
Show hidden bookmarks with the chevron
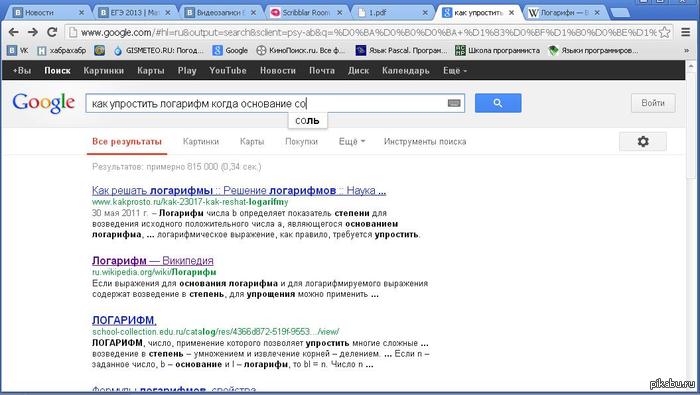pyautogui.click(x=687, y=51)
